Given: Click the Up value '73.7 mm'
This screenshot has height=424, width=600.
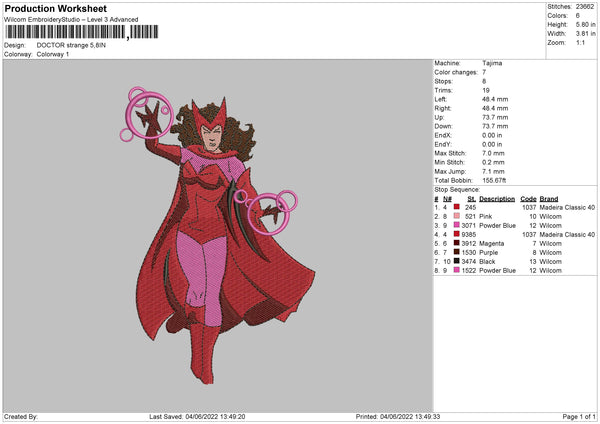Looking at the screenshot, I should pyautogui.click(x=495, y=117).
